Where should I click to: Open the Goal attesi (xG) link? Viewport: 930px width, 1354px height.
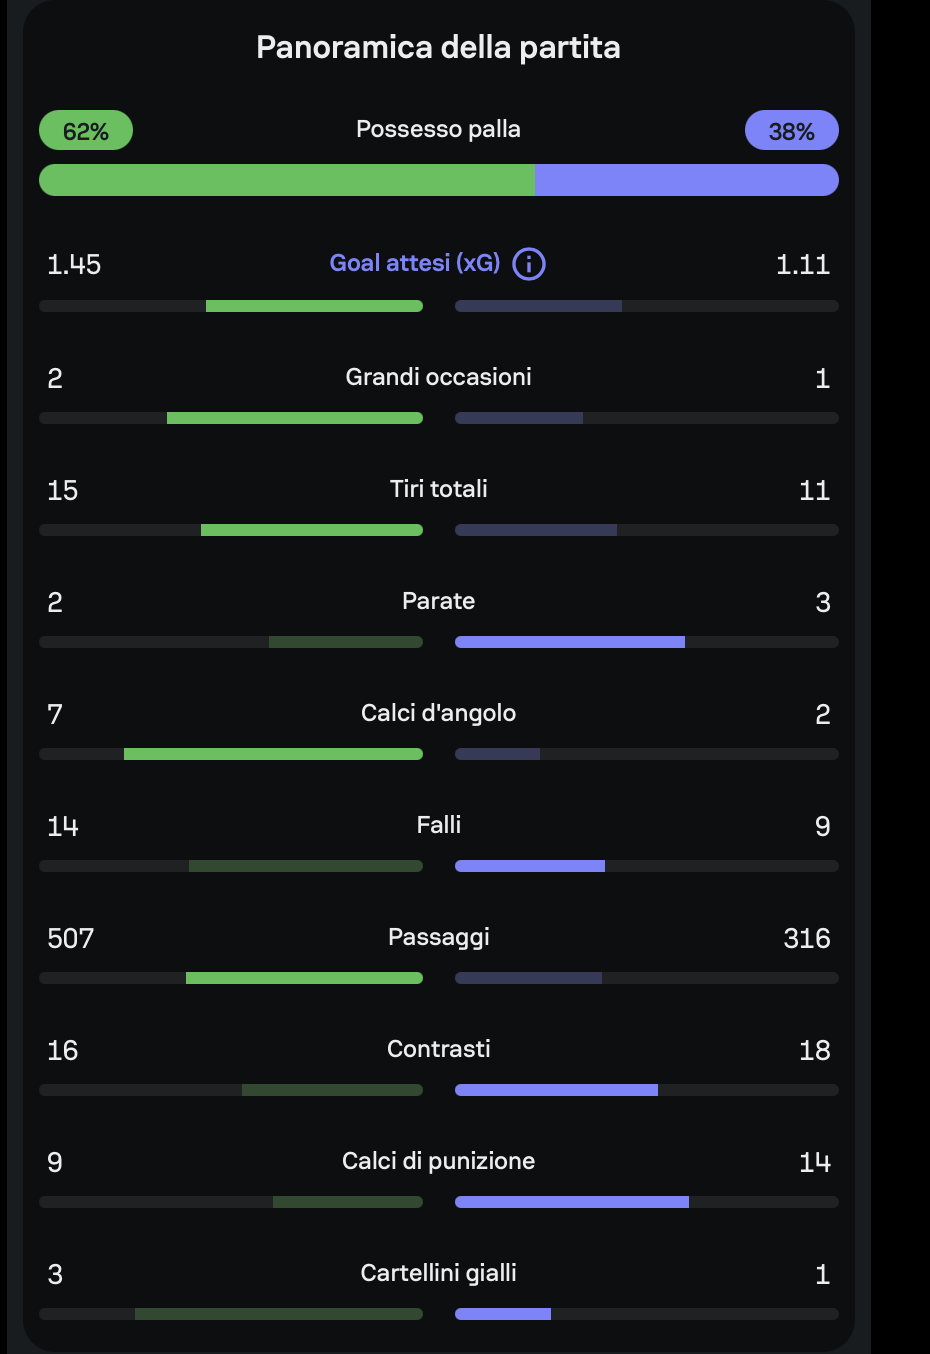click(415, 263)
